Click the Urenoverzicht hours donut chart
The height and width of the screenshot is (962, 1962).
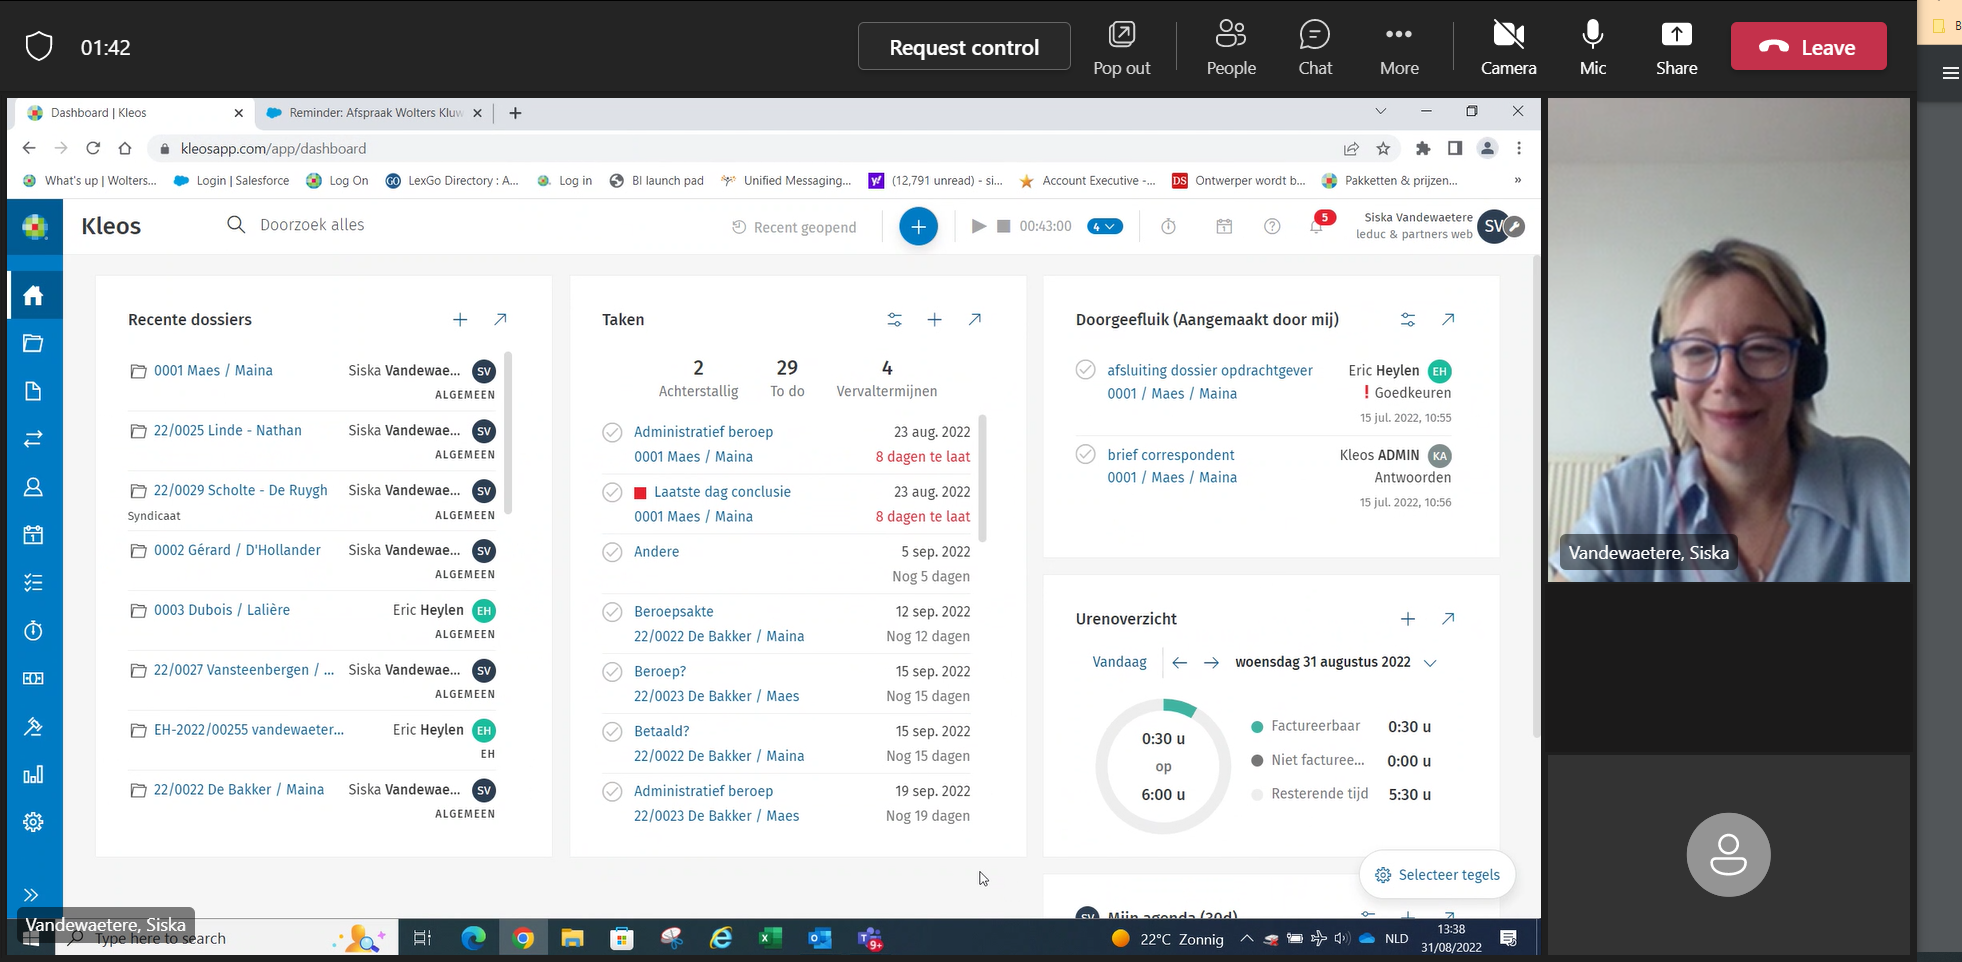pyautogui.click(x=1163, y=766)
